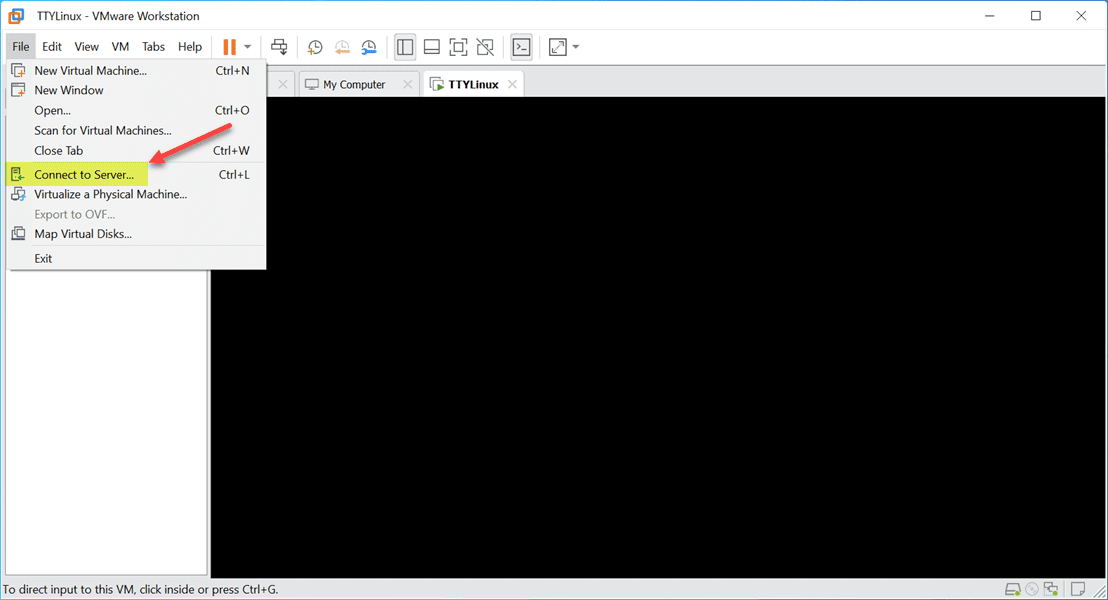
Task: Click the New Window menu icon
Action: tap(18, 90)
